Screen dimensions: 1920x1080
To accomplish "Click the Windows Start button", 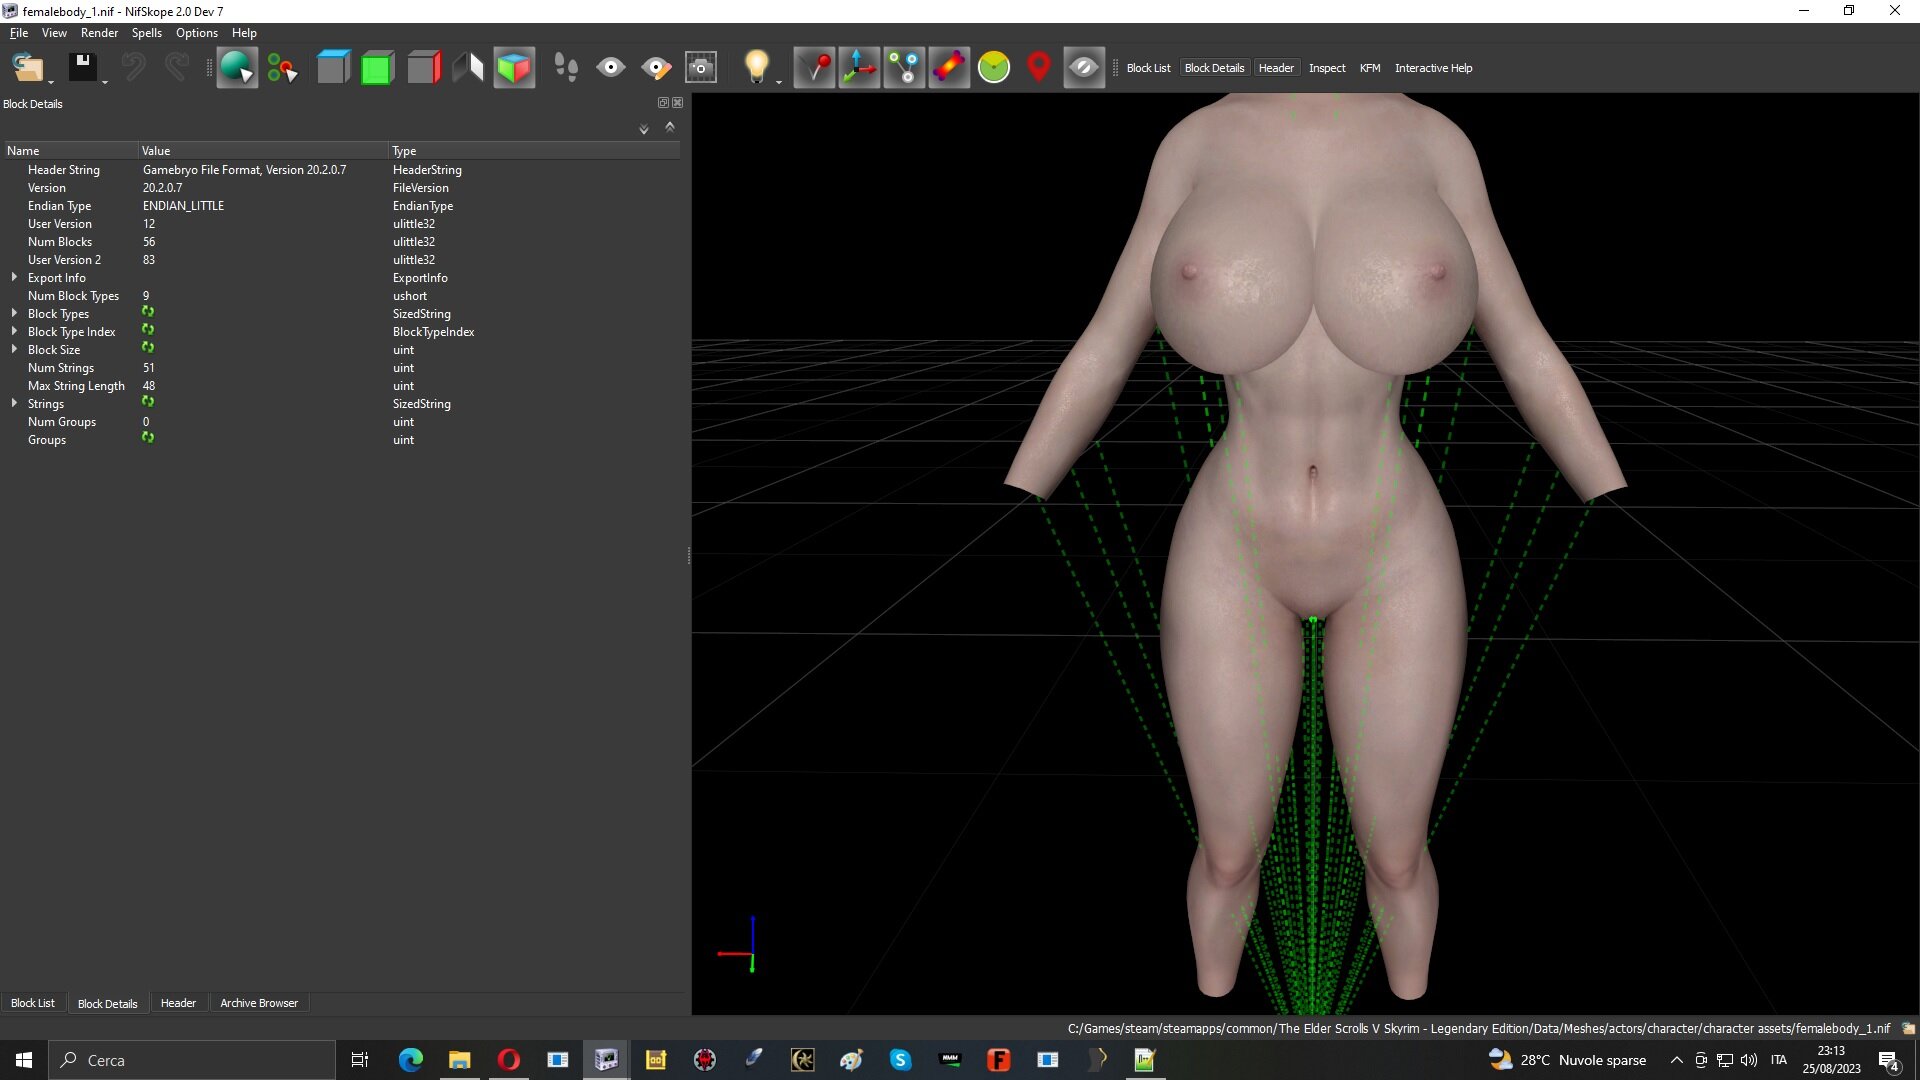I will pos(24,1060).
